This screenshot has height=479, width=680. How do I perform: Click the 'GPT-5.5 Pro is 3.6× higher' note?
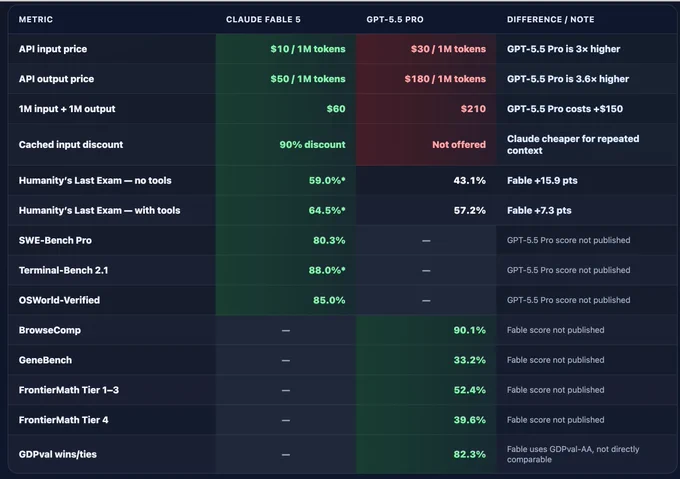(568, 79)
